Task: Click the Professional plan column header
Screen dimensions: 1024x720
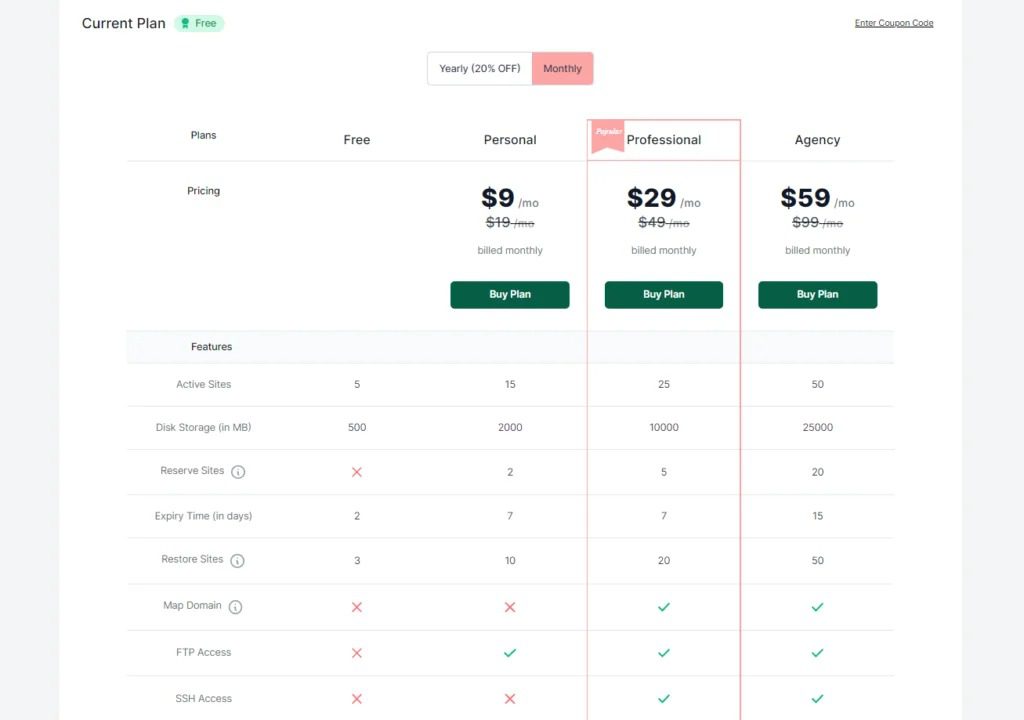Action: tap(664, 140)
